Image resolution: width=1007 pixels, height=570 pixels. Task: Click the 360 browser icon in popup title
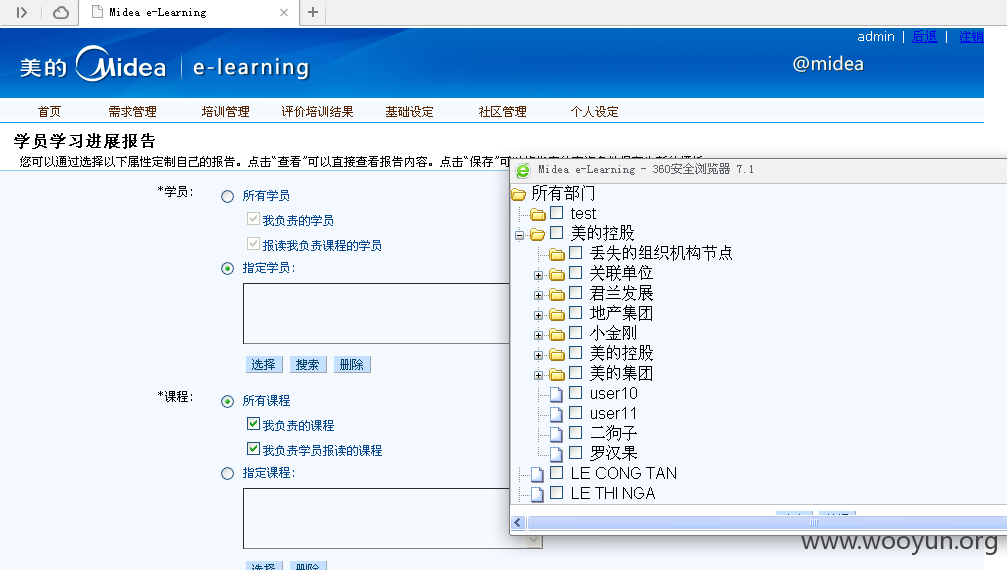click(x=523, y=170)
